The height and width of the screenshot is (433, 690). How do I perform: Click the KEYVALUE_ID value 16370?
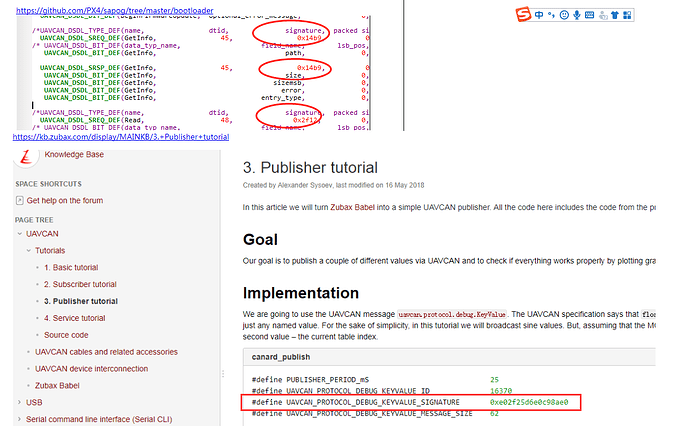click(x=501, y=391)
